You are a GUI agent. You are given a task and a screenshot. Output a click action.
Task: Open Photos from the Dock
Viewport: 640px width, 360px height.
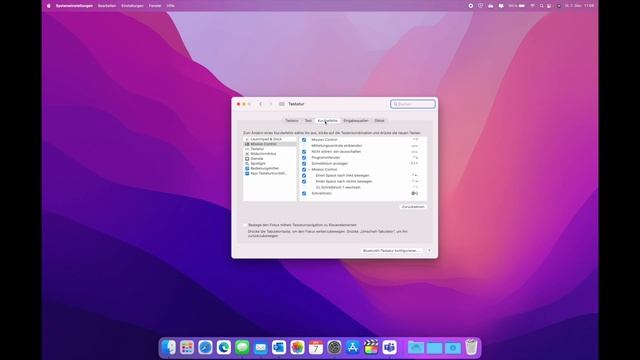tap(298, 347)
